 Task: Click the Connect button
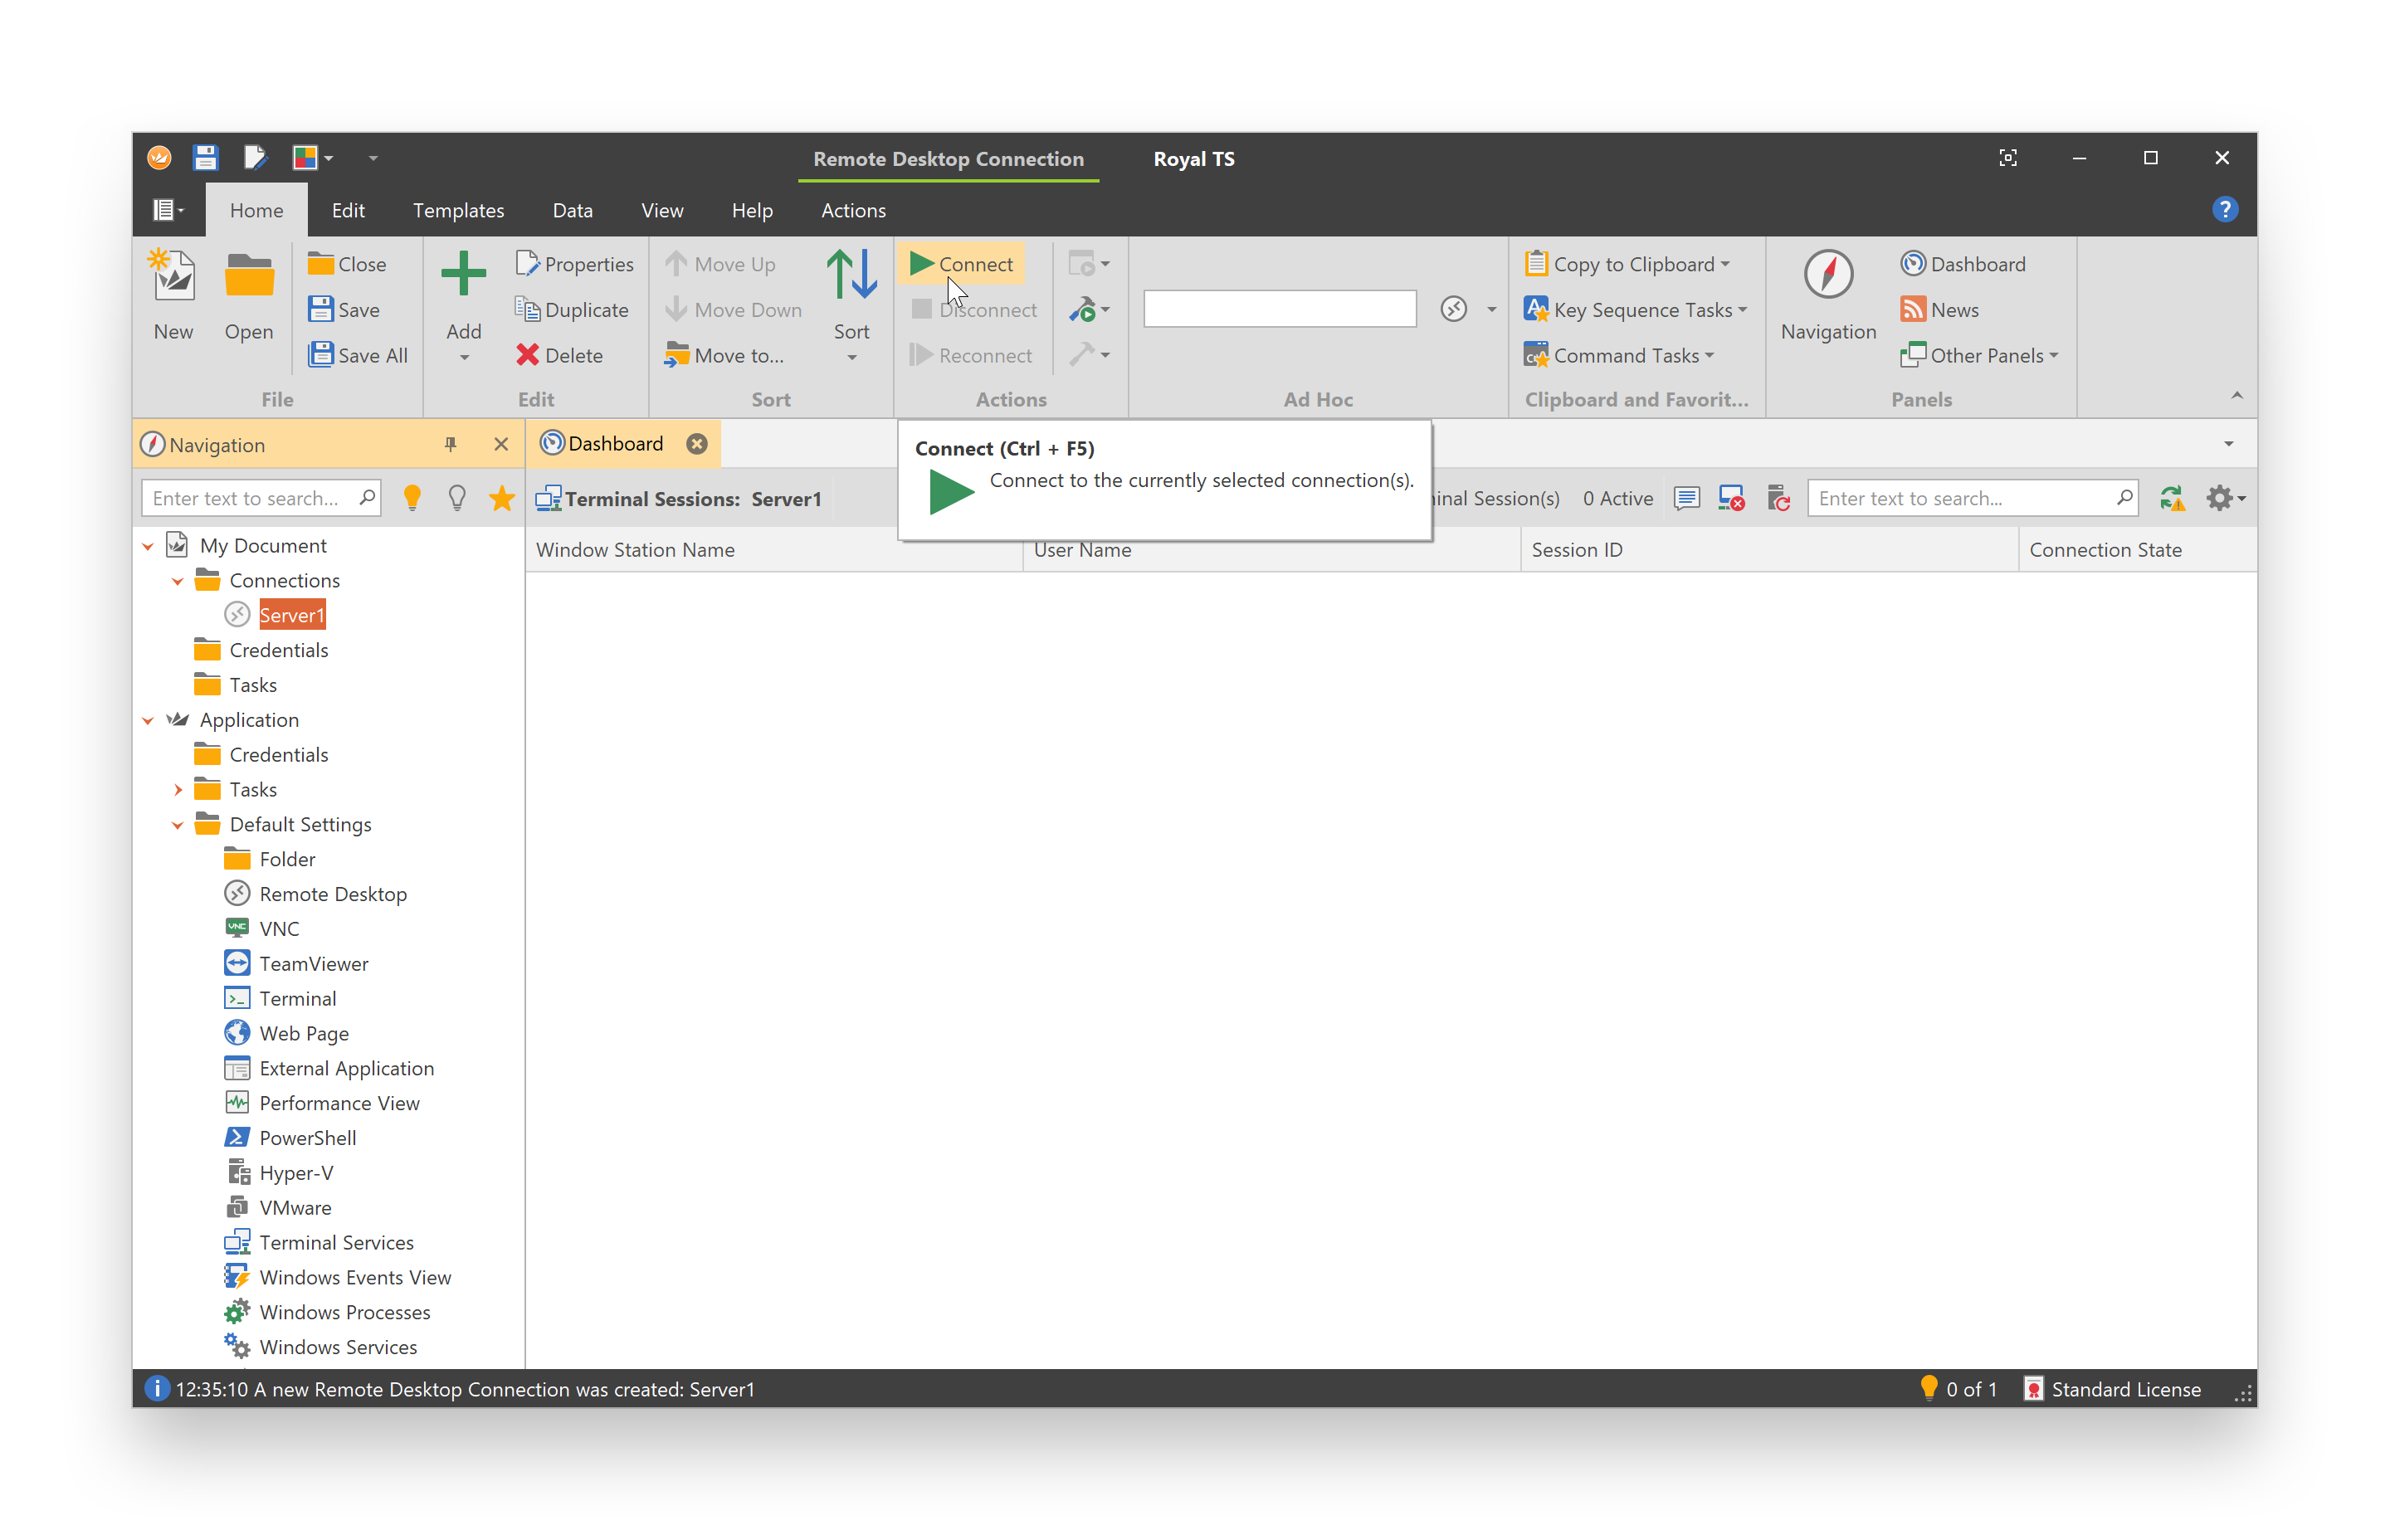(x=962, y=264)
